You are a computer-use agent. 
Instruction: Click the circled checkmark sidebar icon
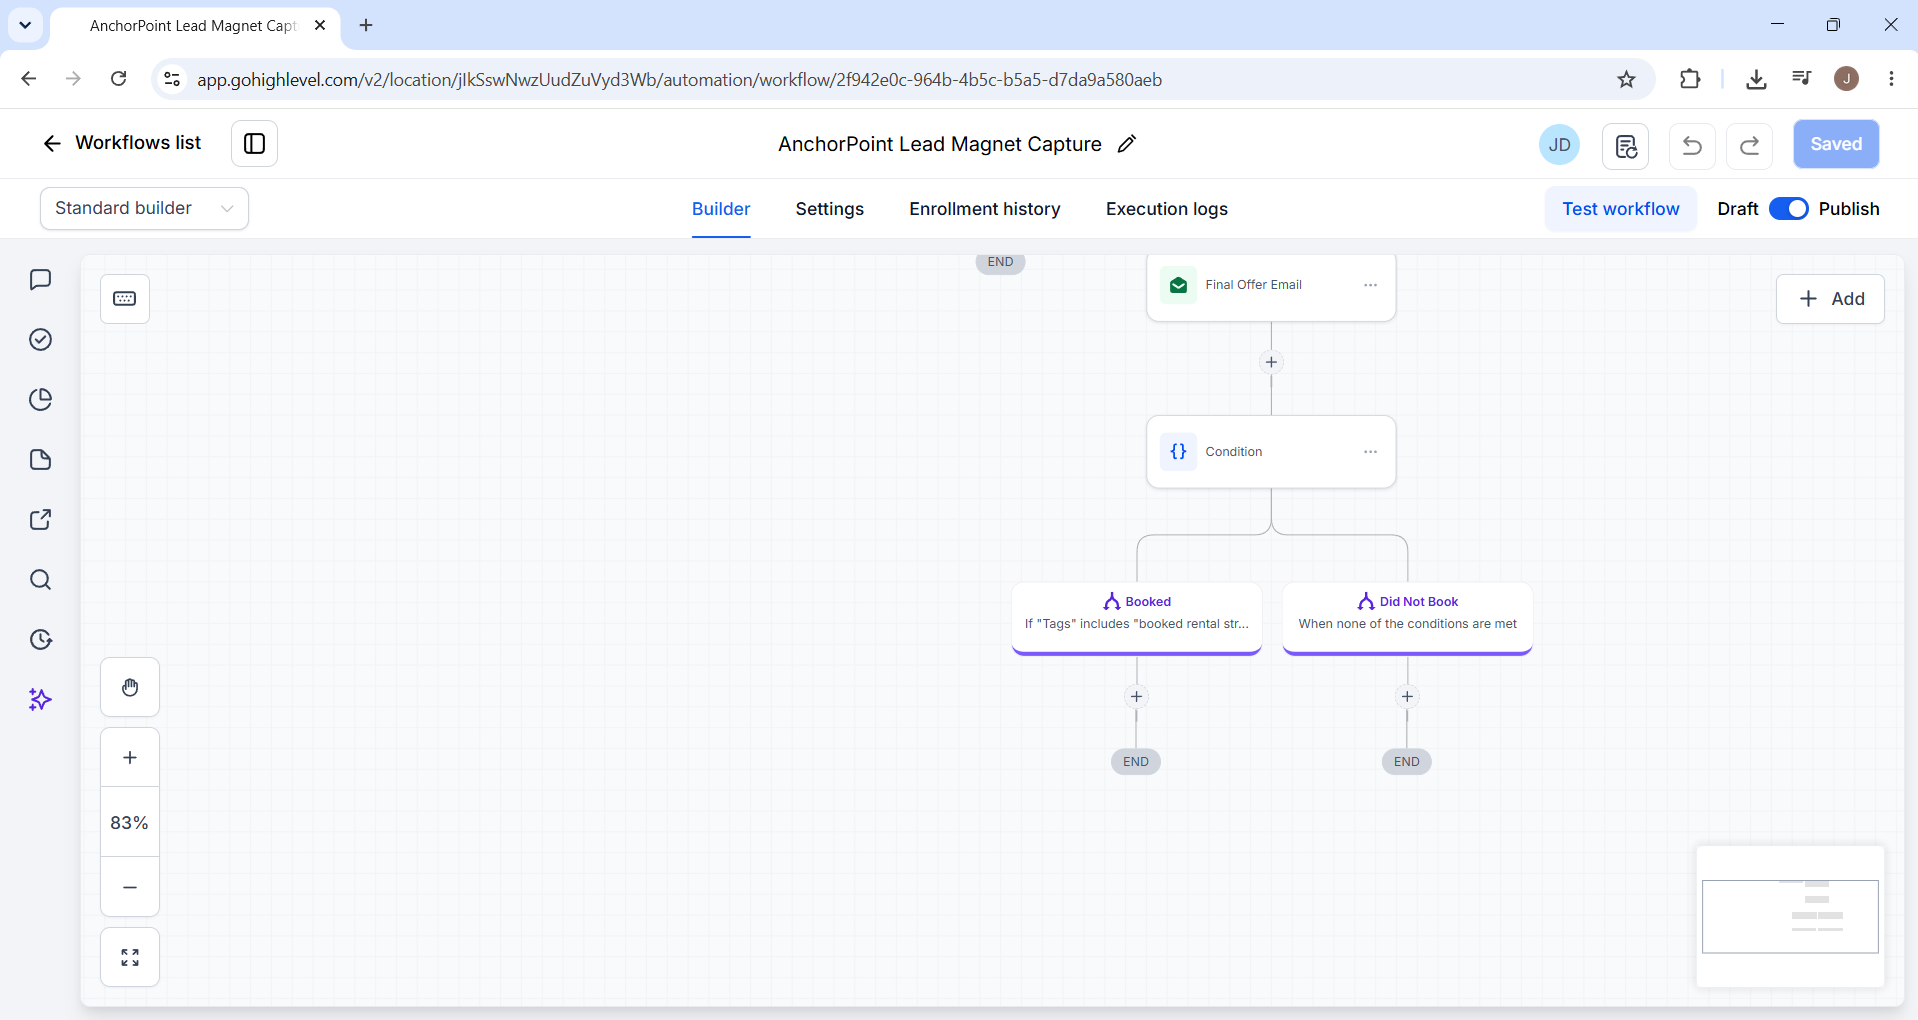pyautogui.click(x=40, y=339)
